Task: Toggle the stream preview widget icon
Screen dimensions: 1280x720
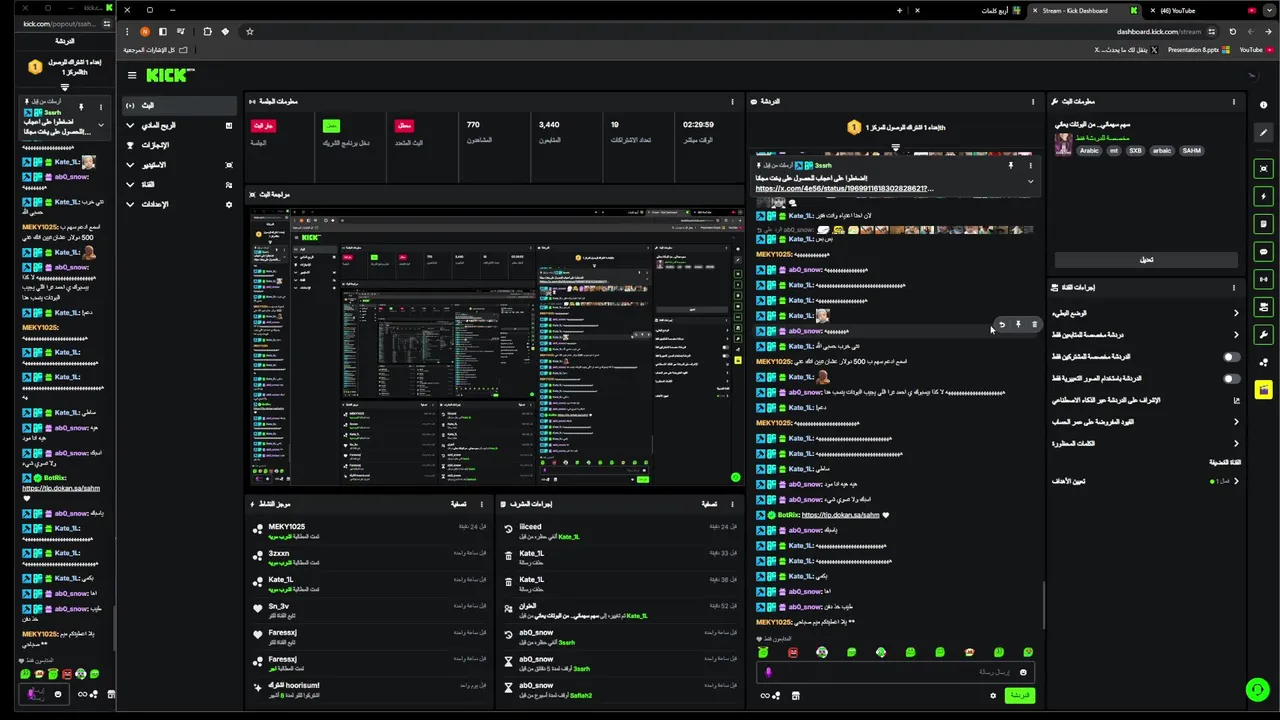Action: (1264, 169)
